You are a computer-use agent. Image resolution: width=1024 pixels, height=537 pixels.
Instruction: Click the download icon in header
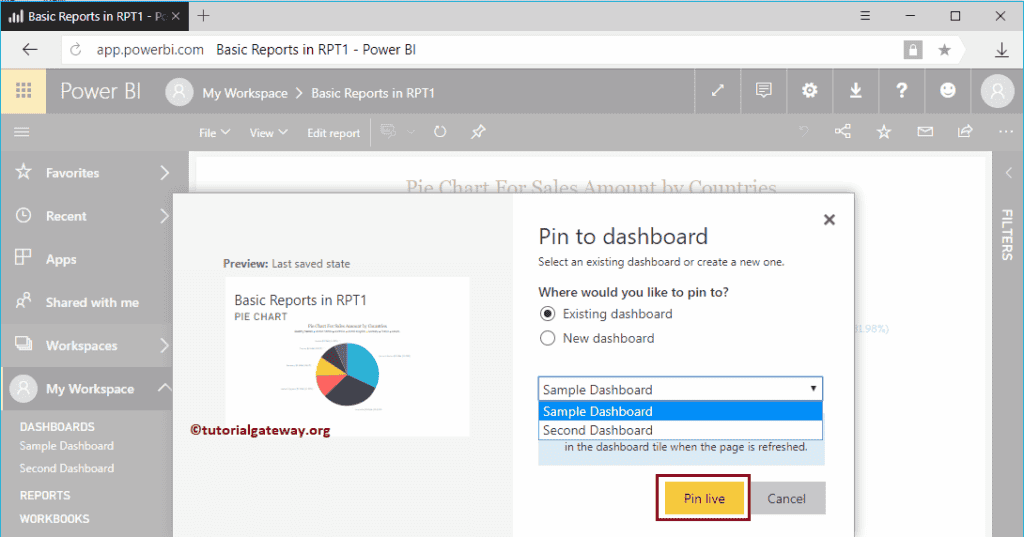[856, 91]
